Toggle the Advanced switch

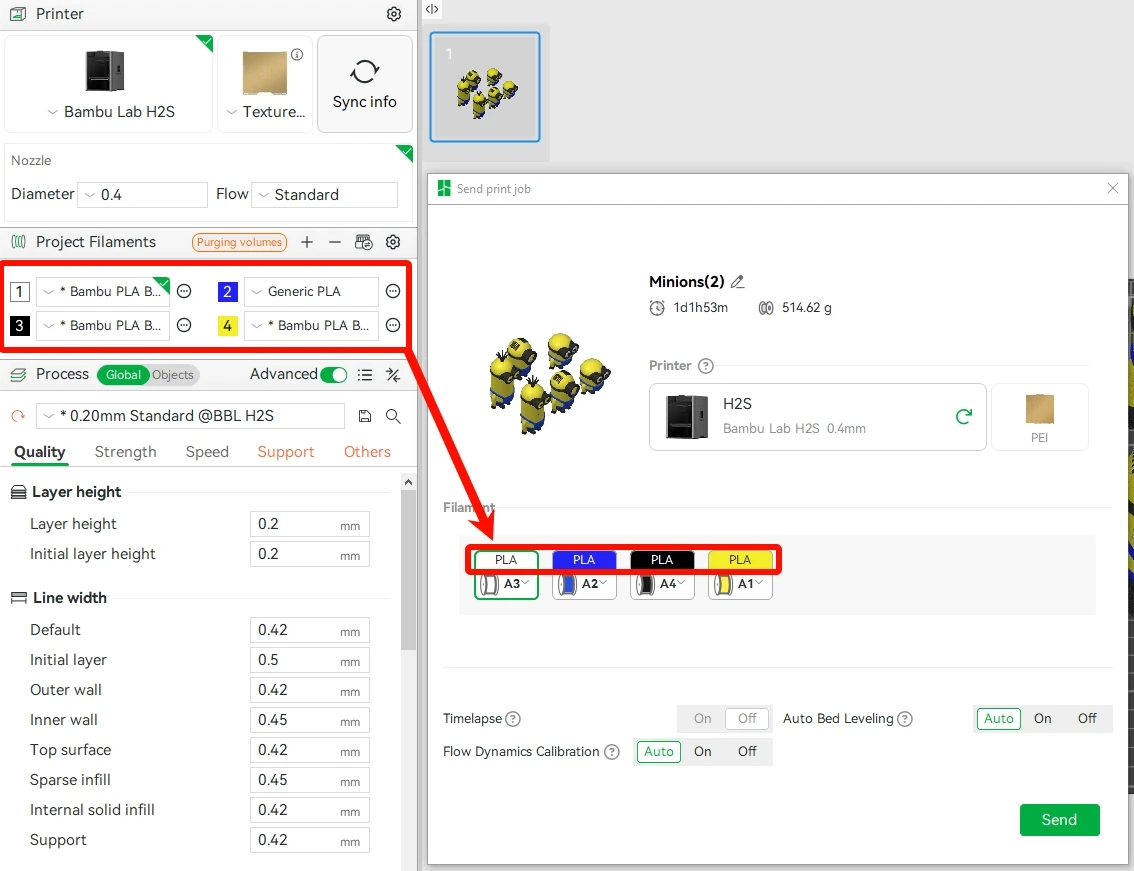[x=333, y=375]
